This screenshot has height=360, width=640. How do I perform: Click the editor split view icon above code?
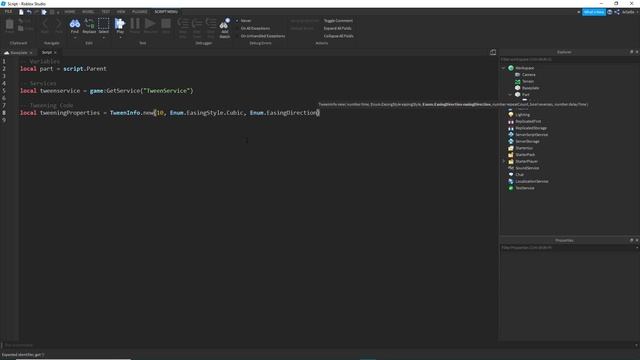click(x=493, y=52)
